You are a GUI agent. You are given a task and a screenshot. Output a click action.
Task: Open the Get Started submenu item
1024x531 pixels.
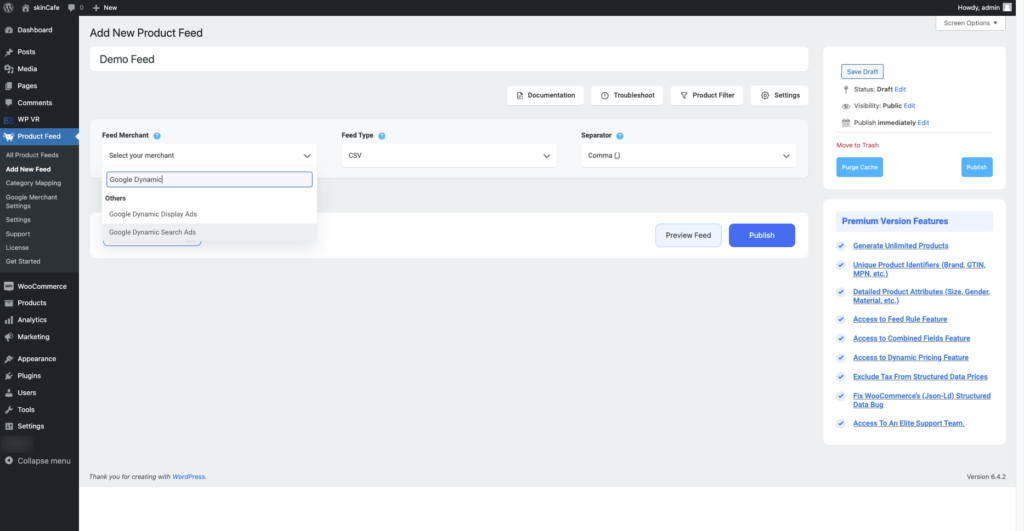(x=23, y=261)
